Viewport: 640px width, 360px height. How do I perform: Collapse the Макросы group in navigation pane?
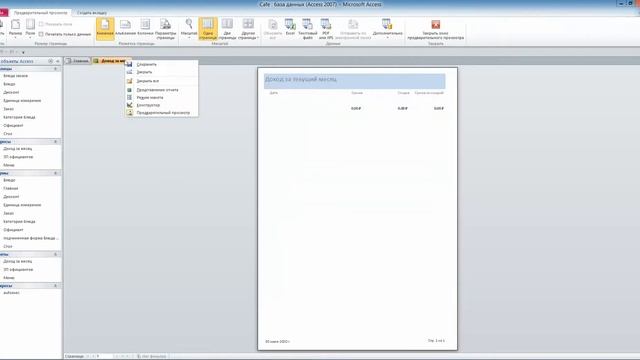[x=56, y=286]
